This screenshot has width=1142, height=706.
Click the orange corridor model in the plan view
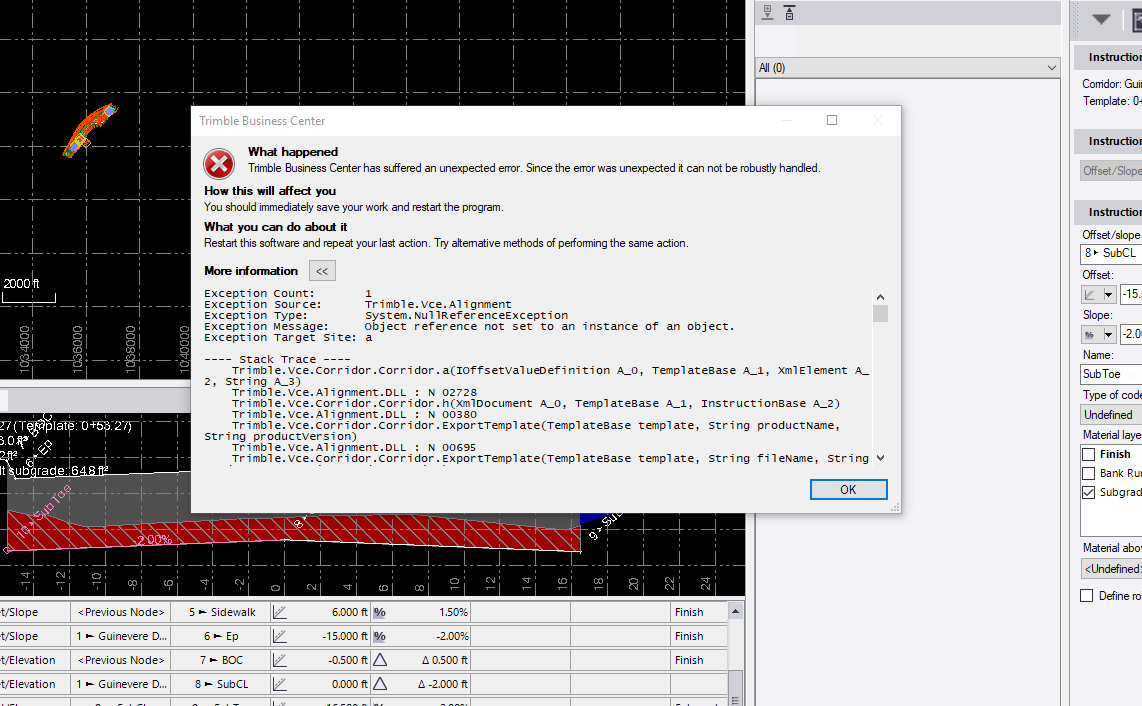(x=90, y=130)
